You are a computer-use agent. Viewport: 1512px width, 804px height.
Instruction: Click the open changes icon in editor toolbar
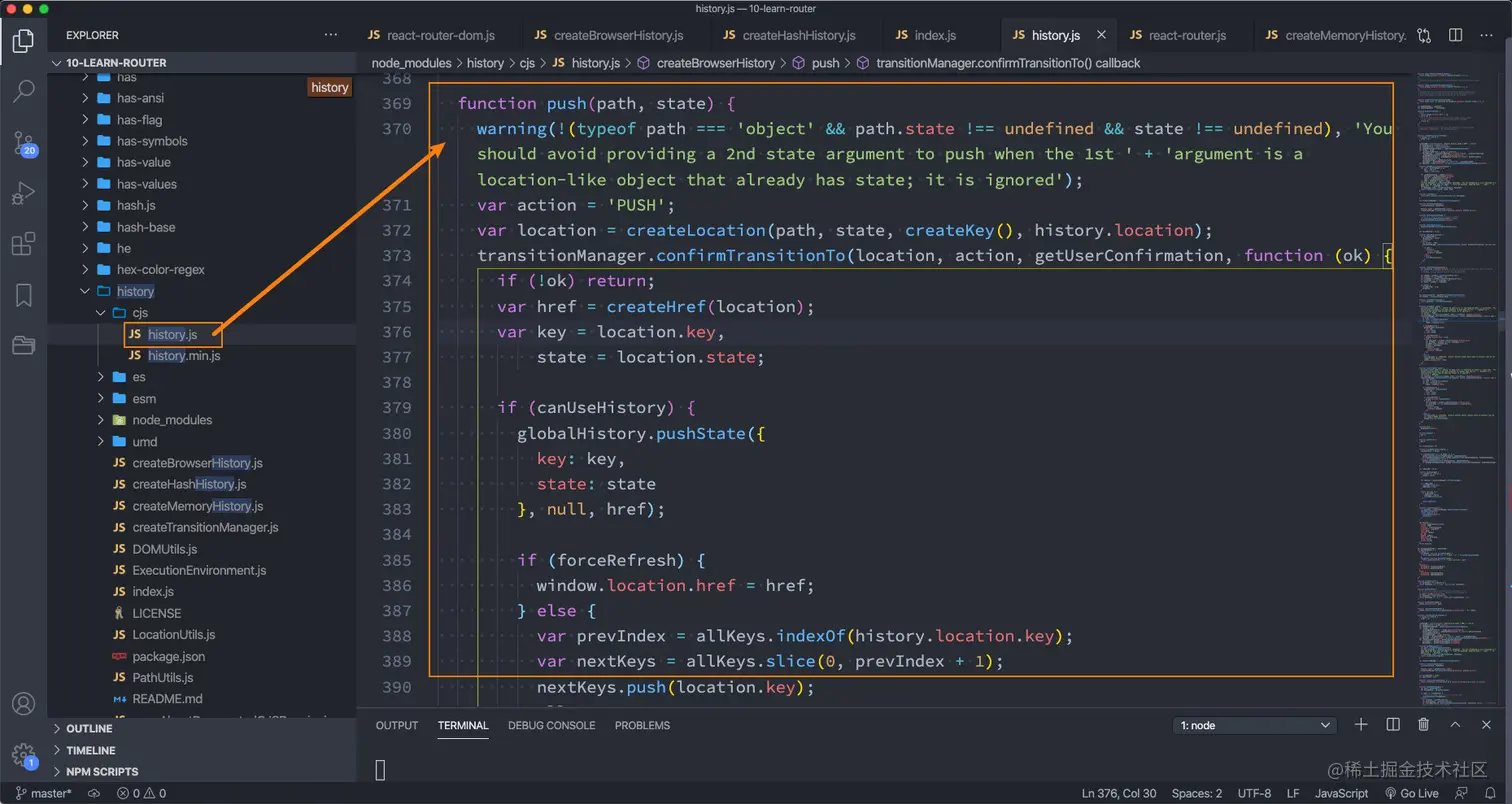[x=1424, y=35]
